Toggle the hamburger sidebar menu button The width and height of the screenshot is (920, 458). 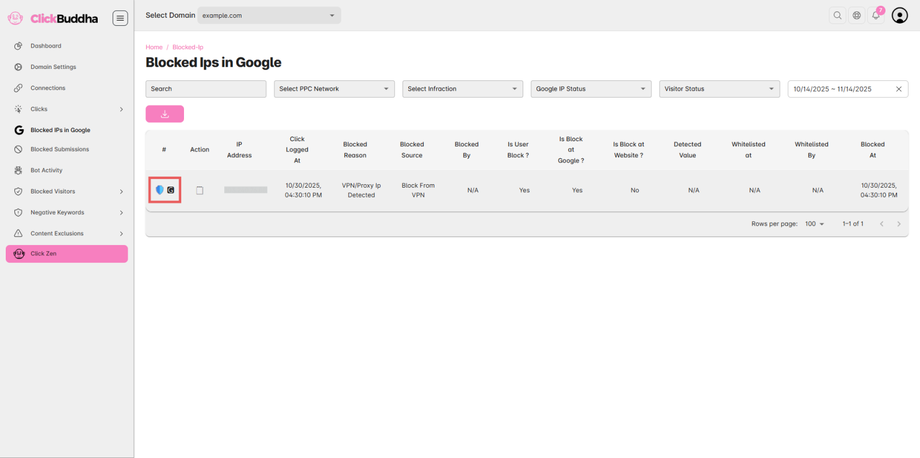120,18
